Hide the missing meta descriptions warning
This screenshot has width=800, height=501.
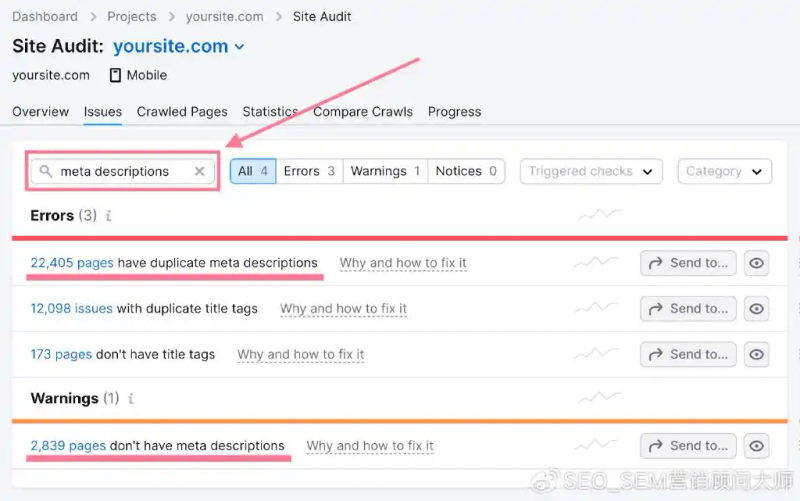tap(757, 446)
